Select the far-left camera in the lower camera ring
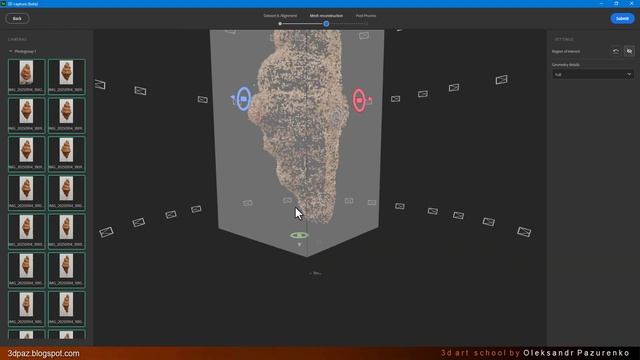 click(x=106, y=232)
